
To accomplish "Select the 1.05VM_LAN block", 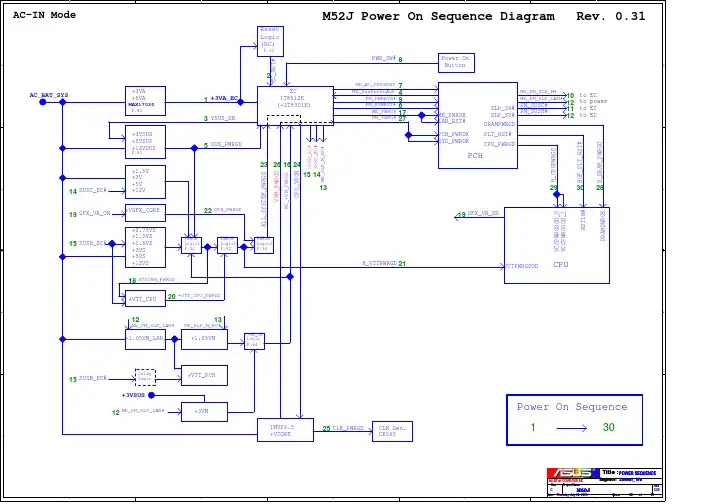I will 145,339.
